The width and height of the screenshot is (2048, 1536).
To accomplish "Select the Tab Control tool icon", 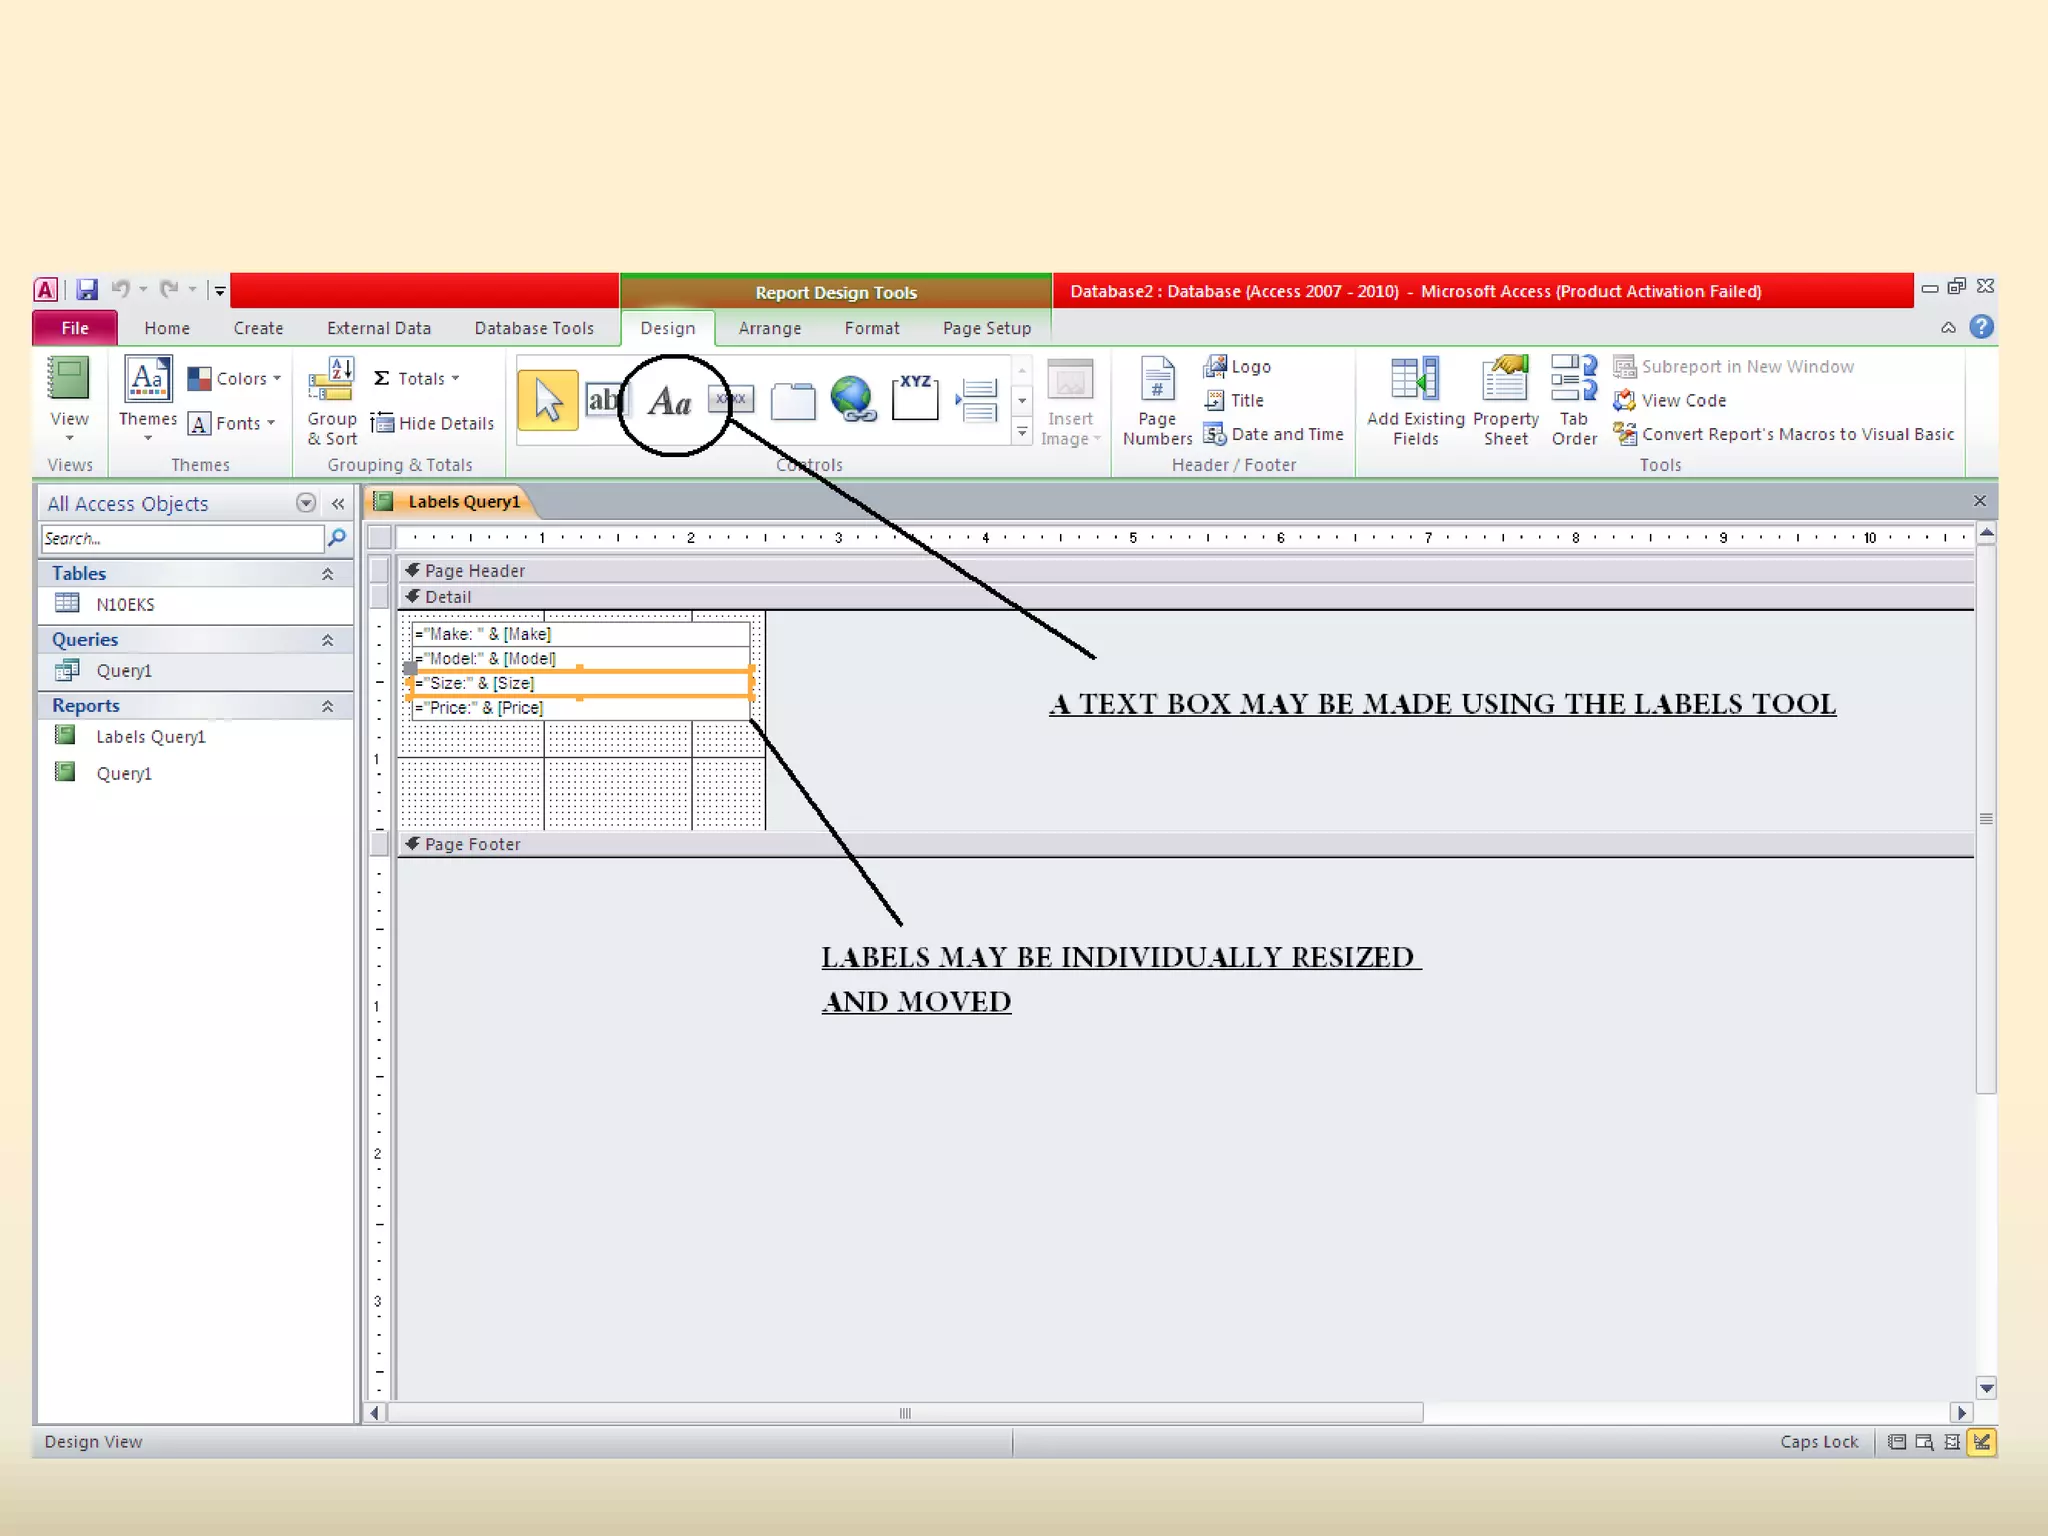I will click(x=793, y=402).
